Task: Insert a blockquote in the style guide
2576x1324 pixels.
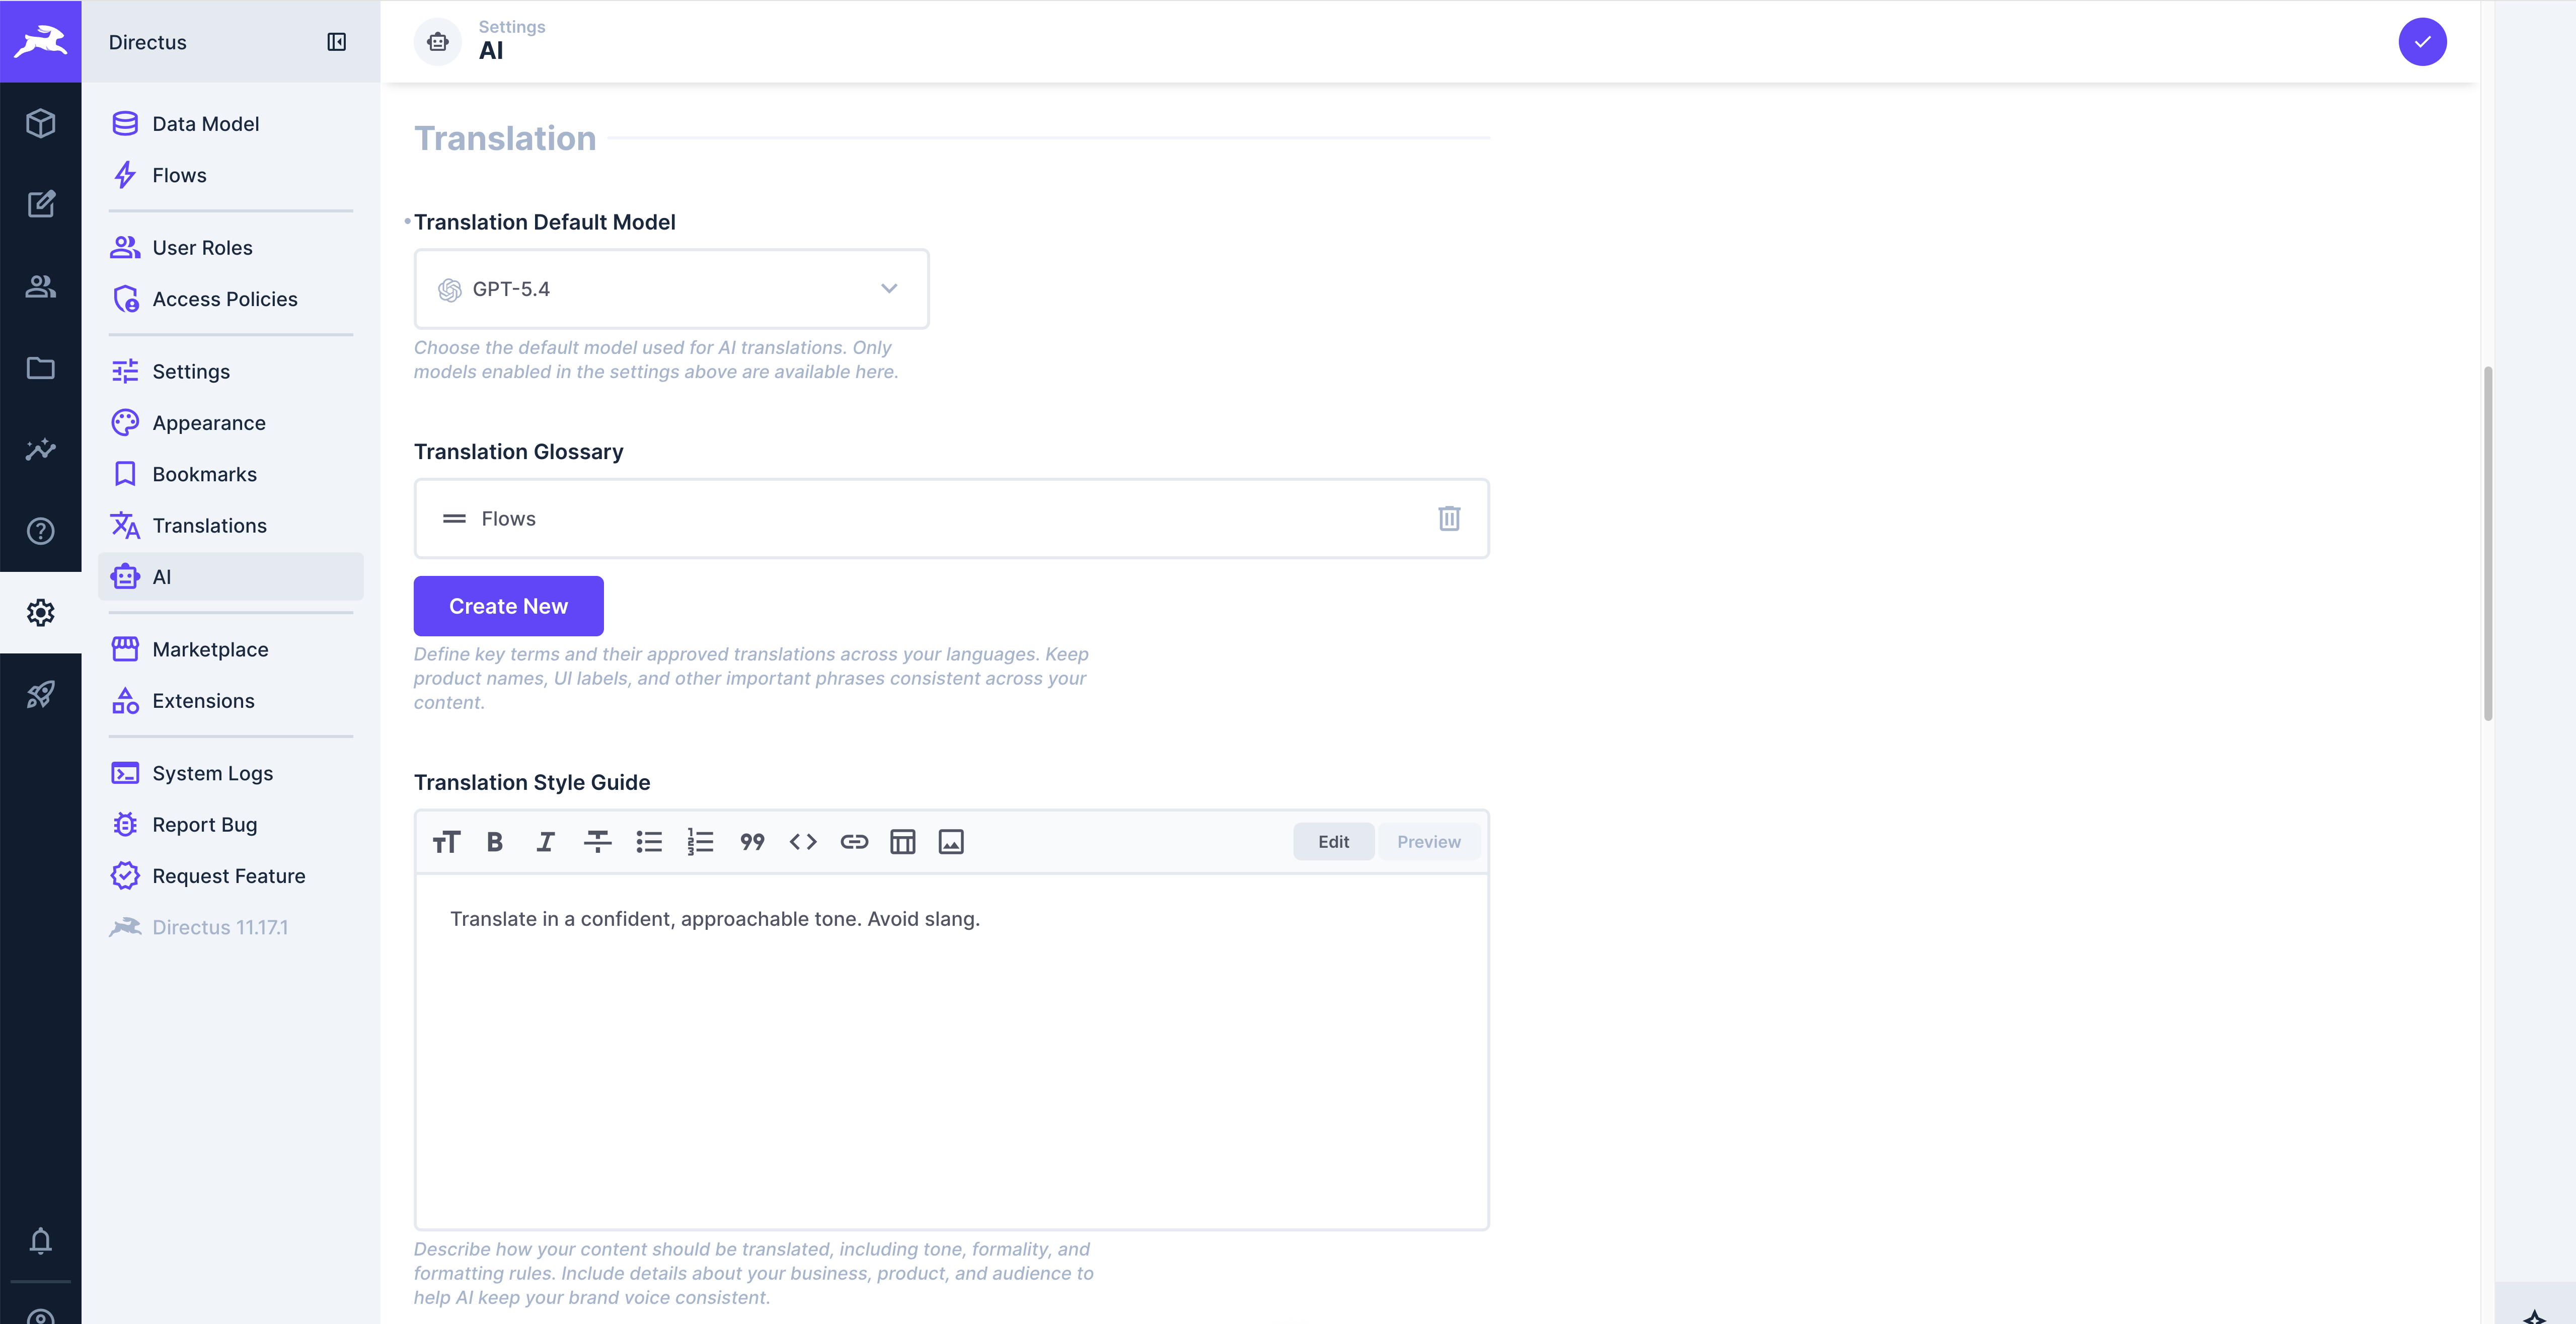Action: (x=752, y=841)
